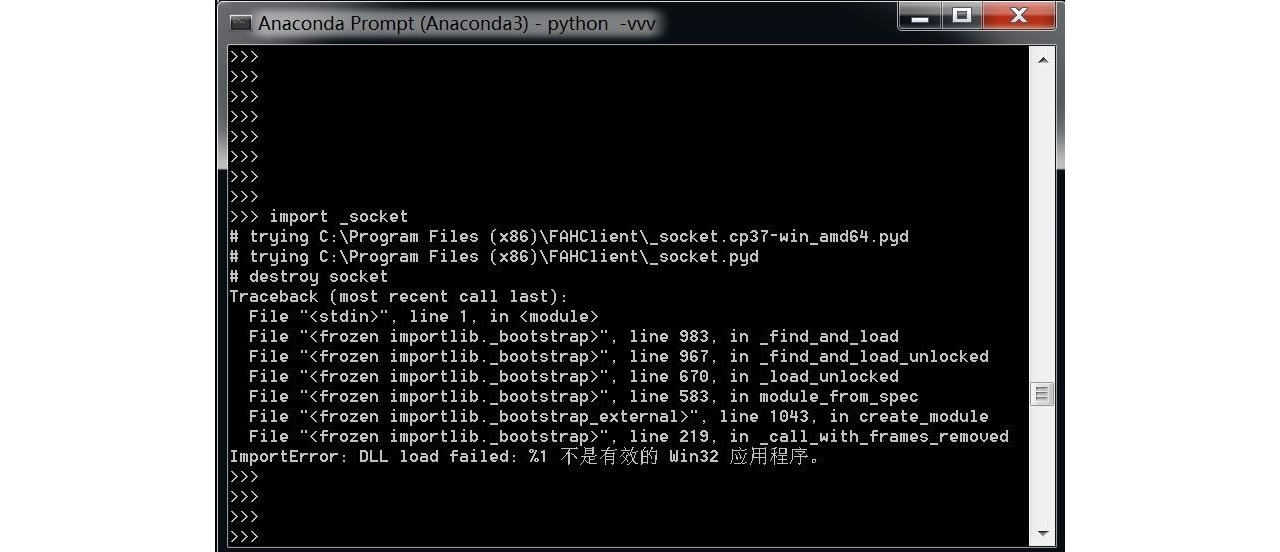1280x552 pixels.
Task: Click the line mentioning create_module
Action: [618, 416]
